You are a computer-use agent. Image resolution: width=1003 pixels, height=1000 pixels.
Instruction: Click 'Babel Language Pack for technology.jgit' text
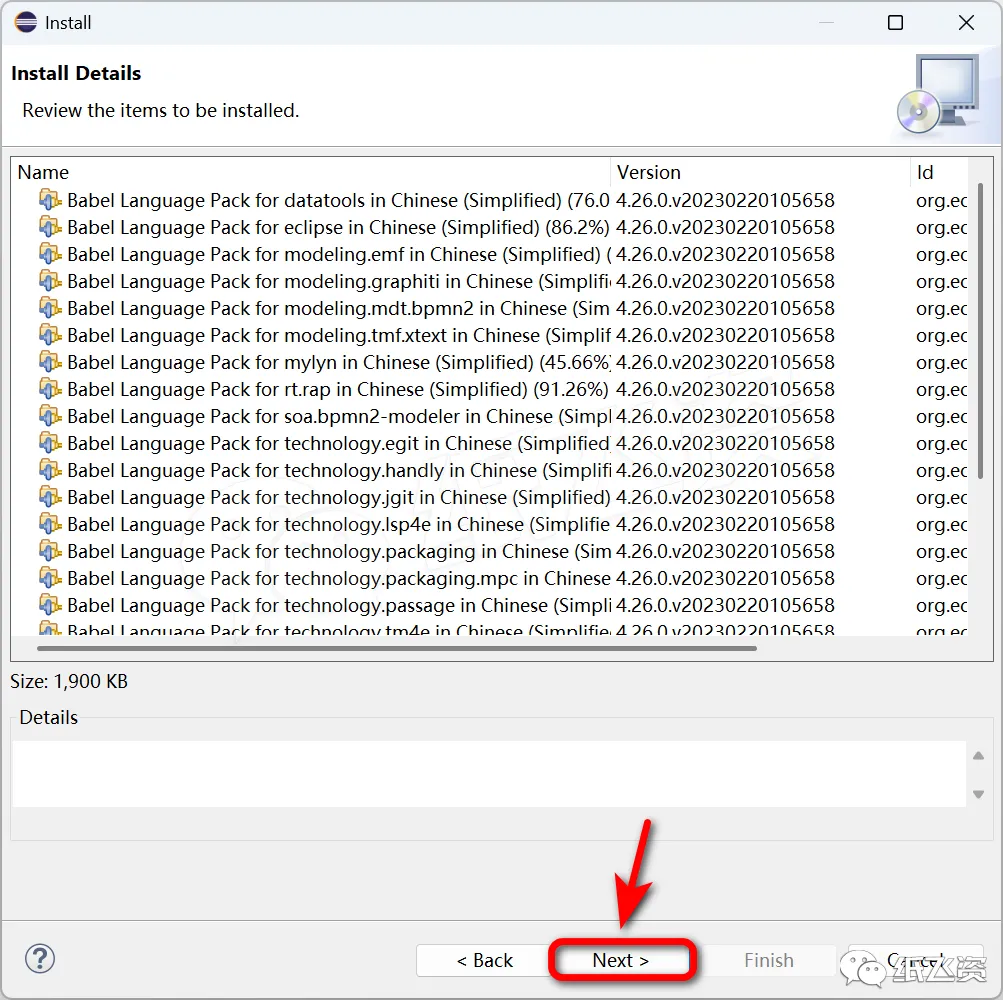point(338,497)
